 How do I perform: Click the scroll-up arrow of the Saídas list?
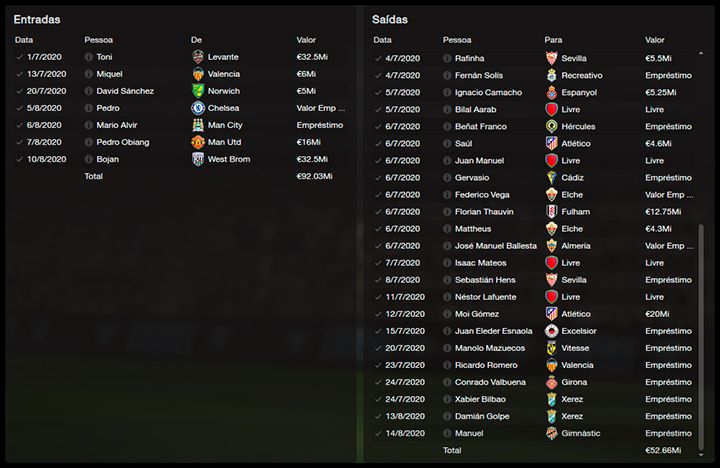[x=701, y=53]
